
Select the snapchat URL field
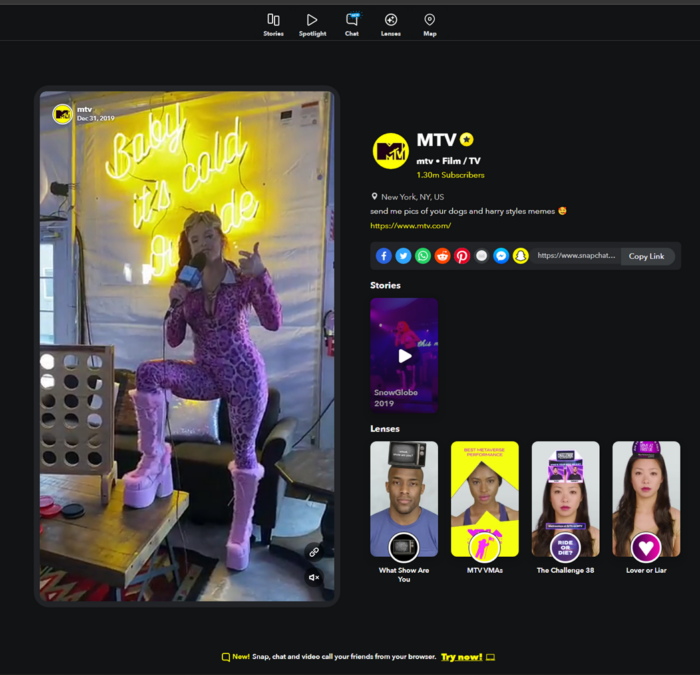coord(576,256)
